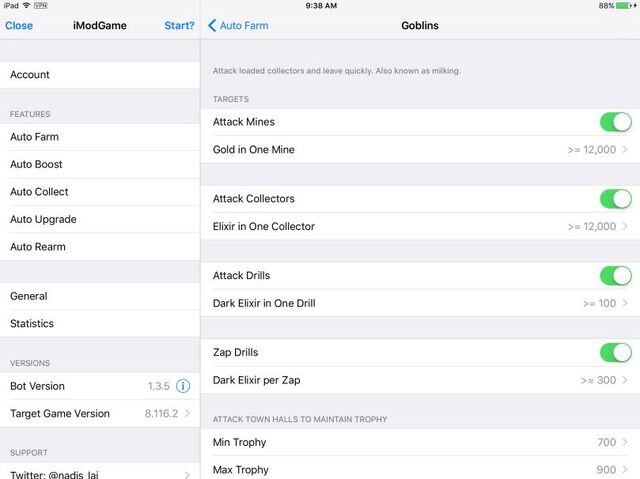Viewport: 640px width, 479px height.
Task: Open Auto Upgrade settings
Action: (100, 220)
